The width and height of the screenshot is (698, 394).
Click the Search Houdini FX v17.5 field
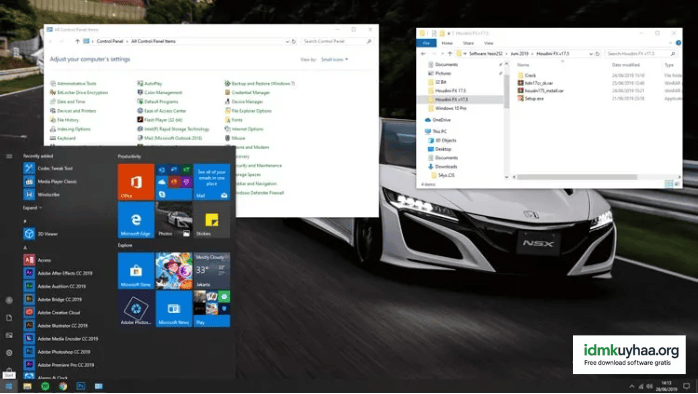pos(641,53)
